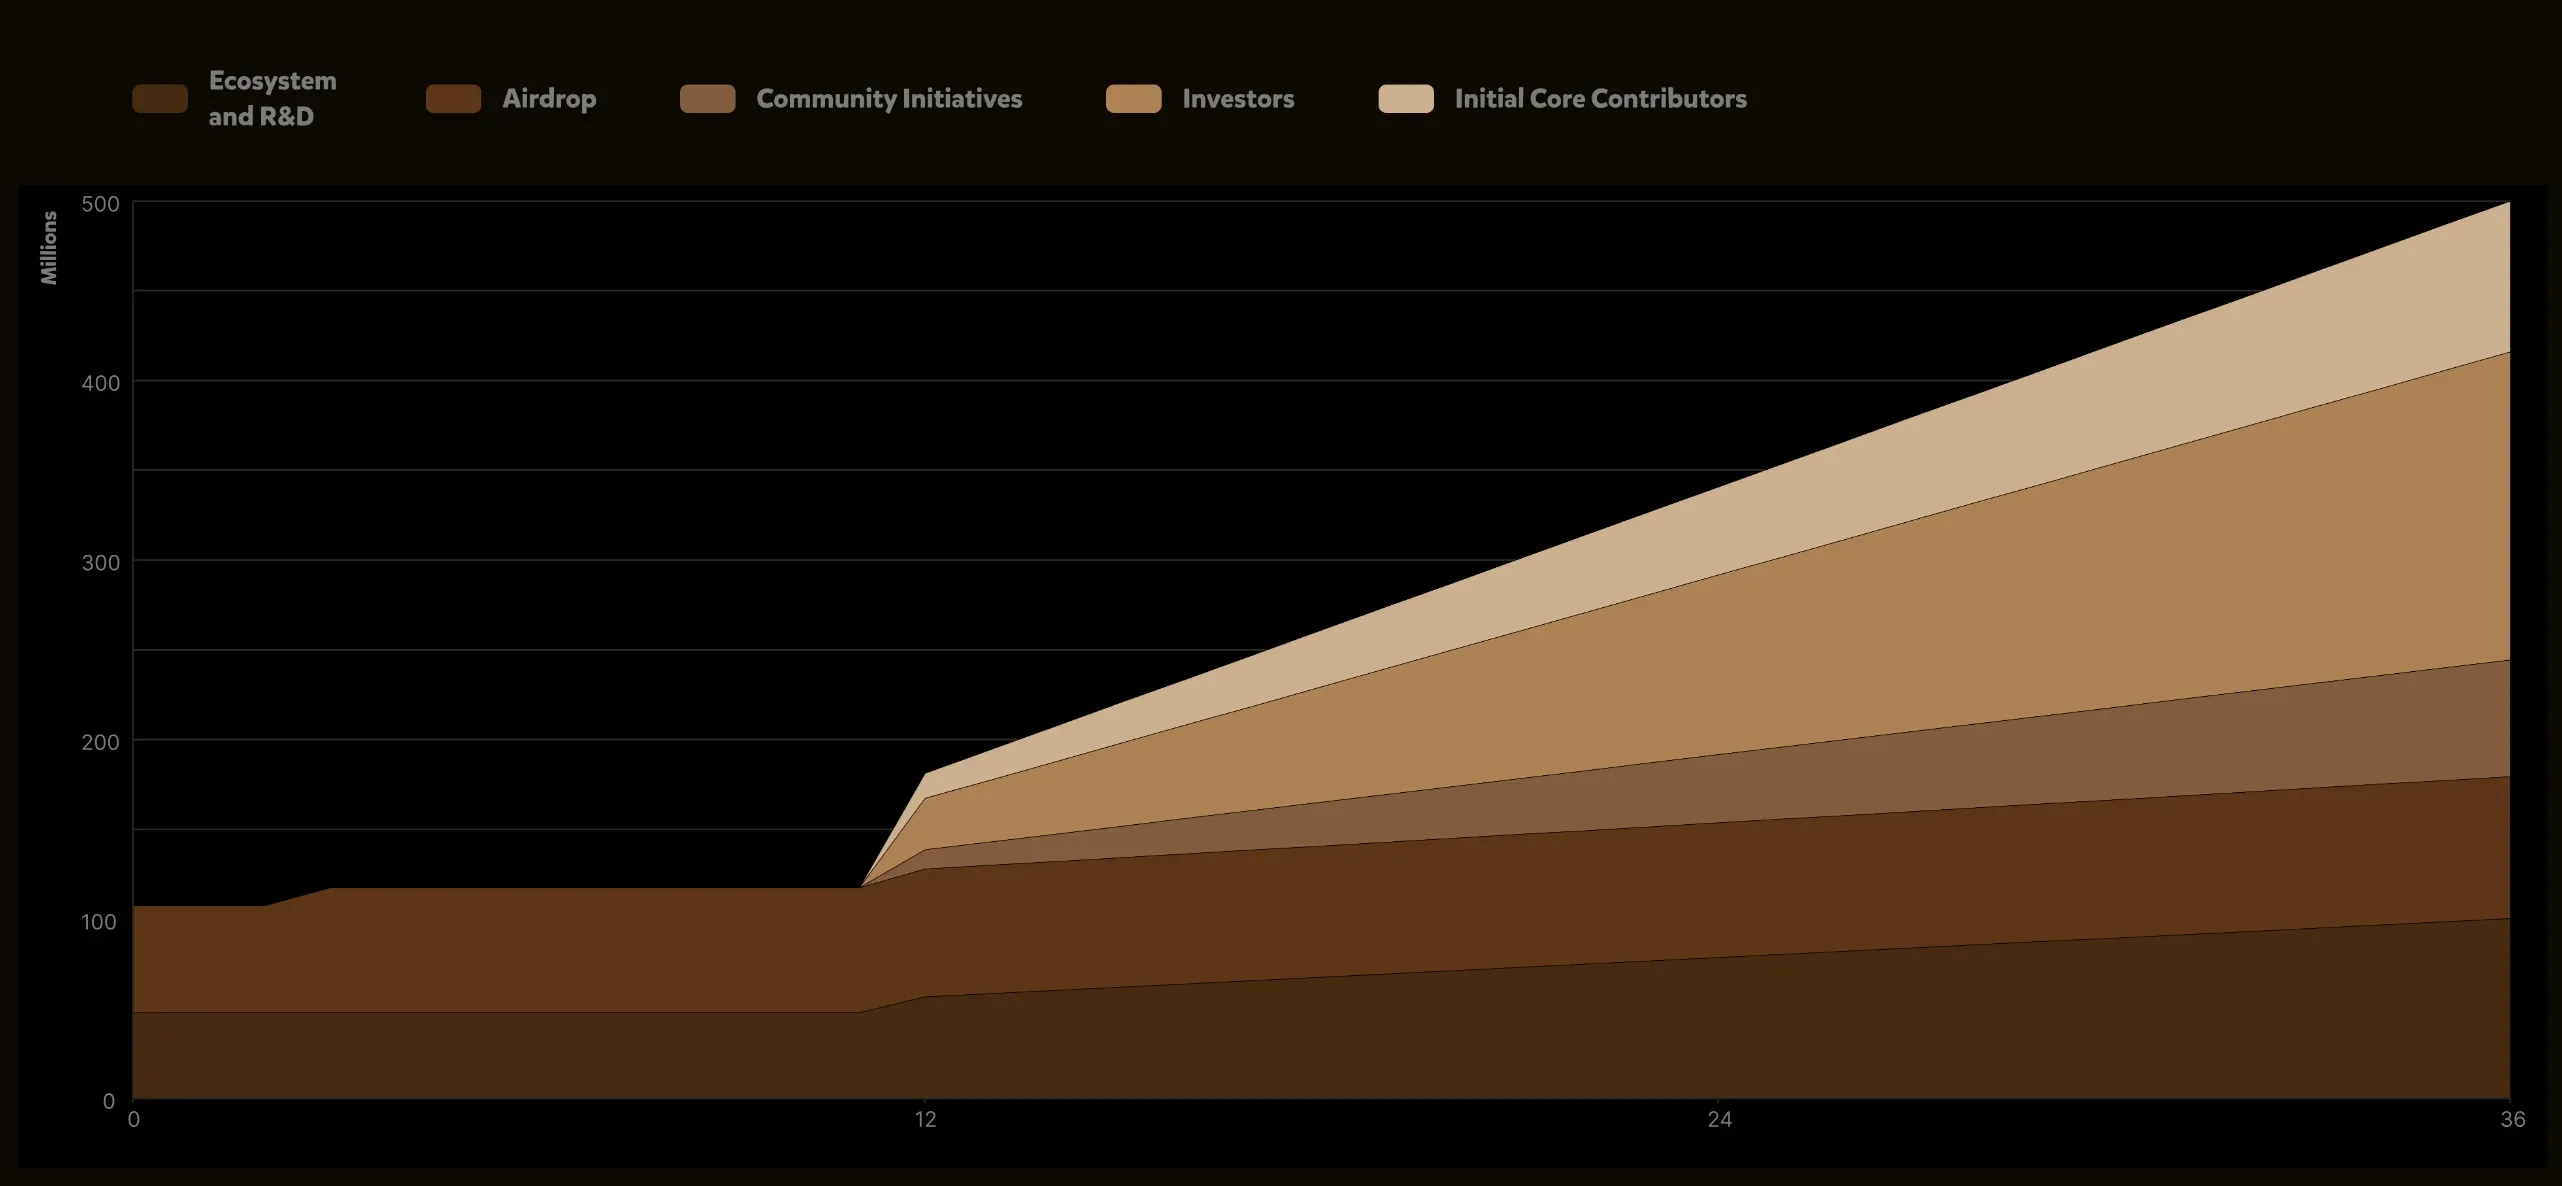Click the month 12 axis label
This screenshot has height=1186, width=2562.
[925, 1120]
